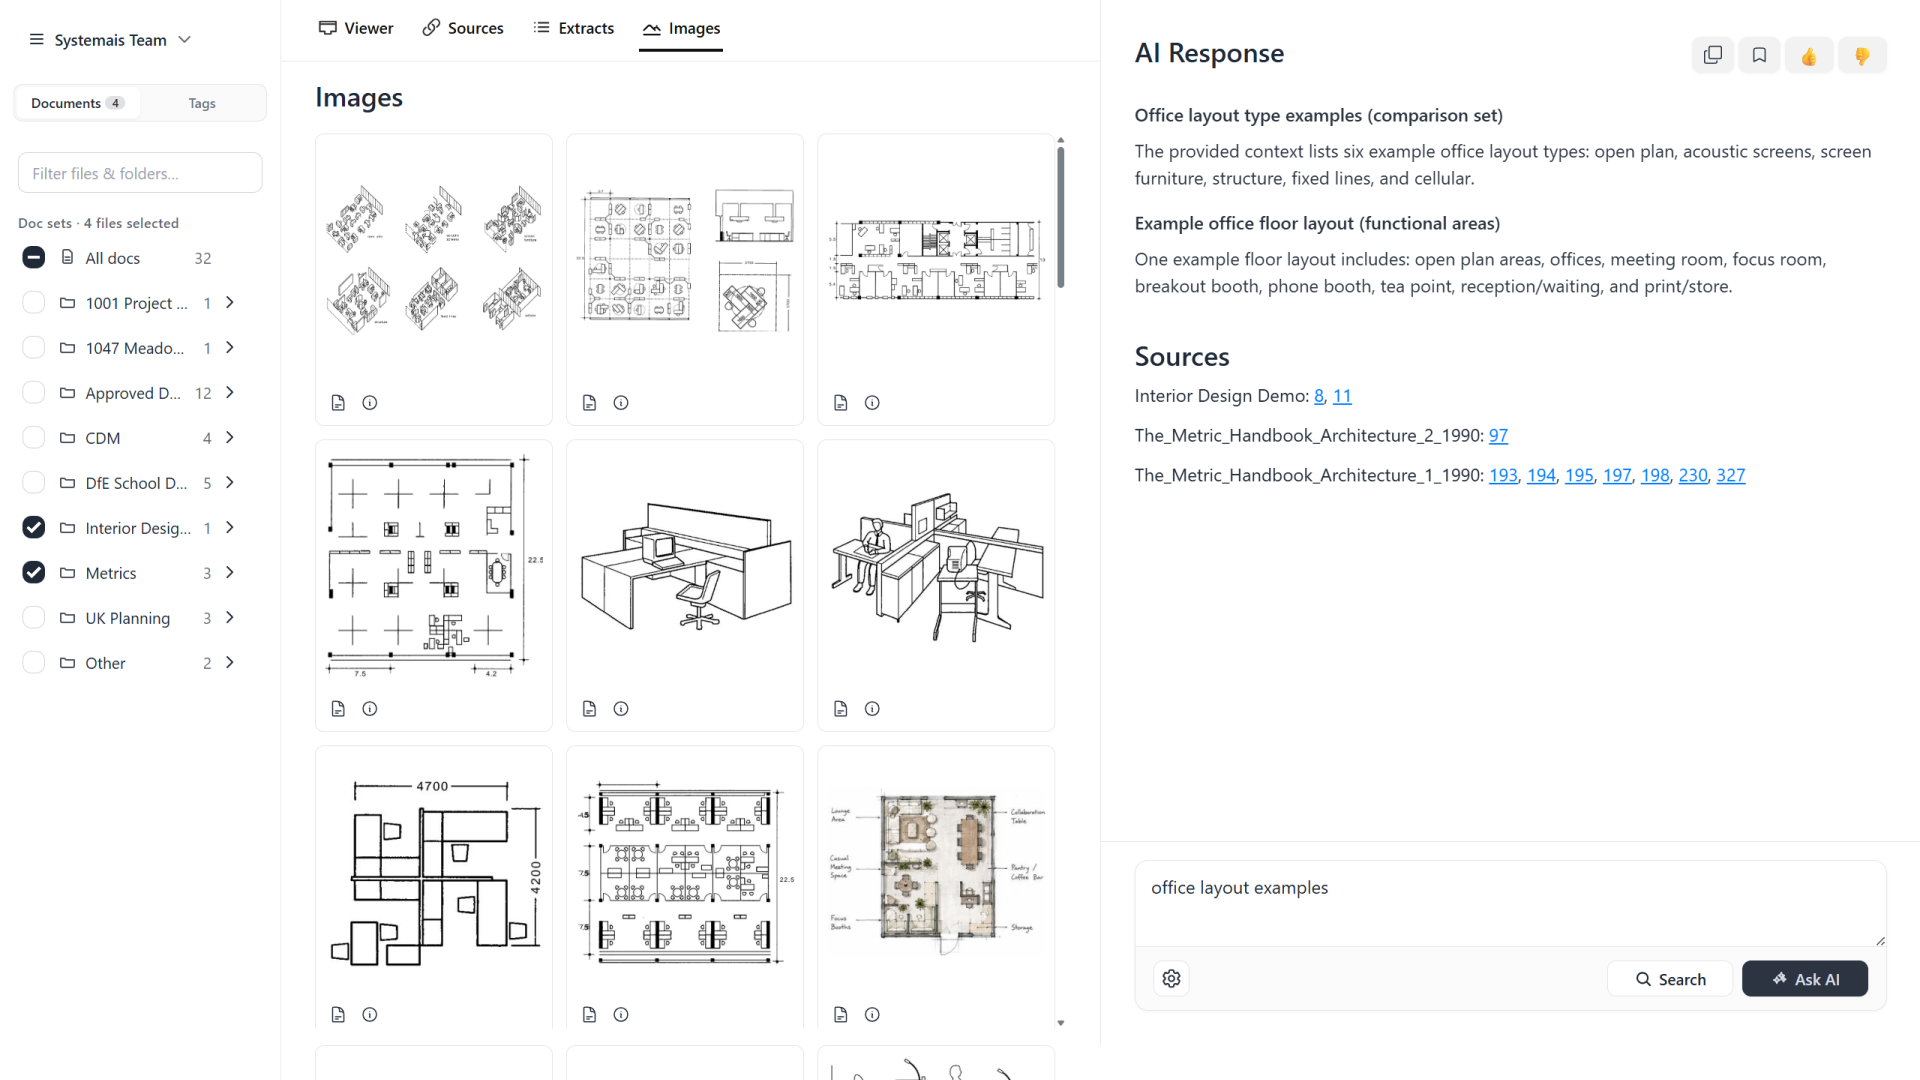Image resolution: width=1920 pixels, height=1080 pixels.
Task: Expand the 1047 Meado... folder
Action: [230, 348]
